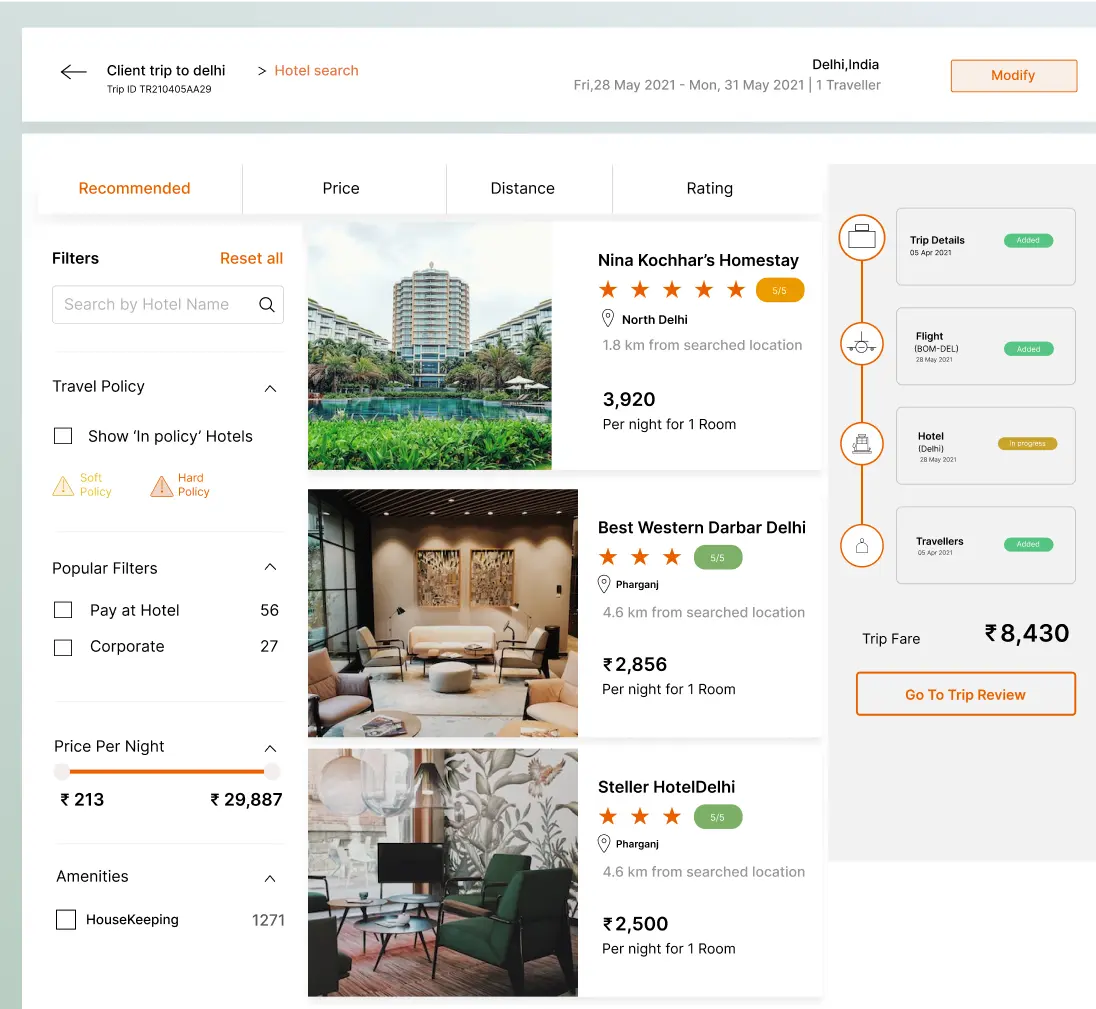Click the Travellers step icon in timeline

click(x=861, y=546)
